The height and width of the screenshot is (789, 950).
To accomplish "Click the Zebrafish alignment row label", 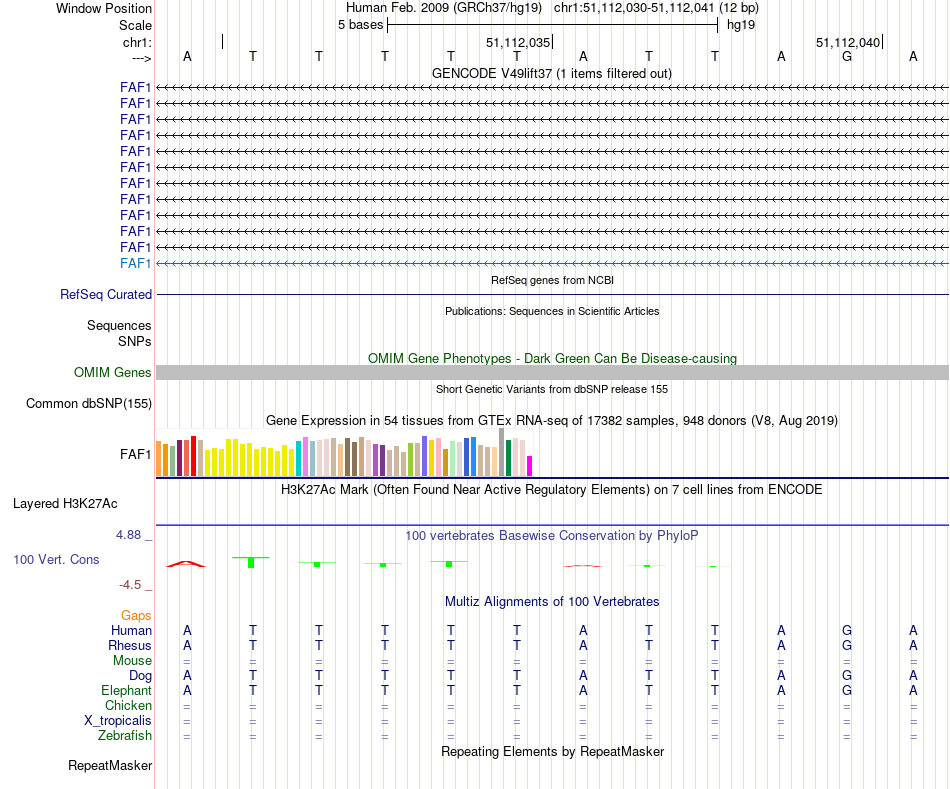I will (125, 736).
